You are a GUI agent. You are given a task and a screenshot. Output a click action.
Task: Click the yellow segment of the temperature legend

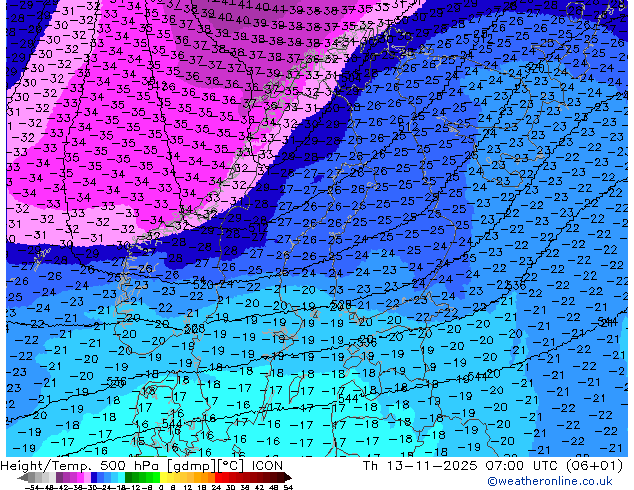point(164,477)
